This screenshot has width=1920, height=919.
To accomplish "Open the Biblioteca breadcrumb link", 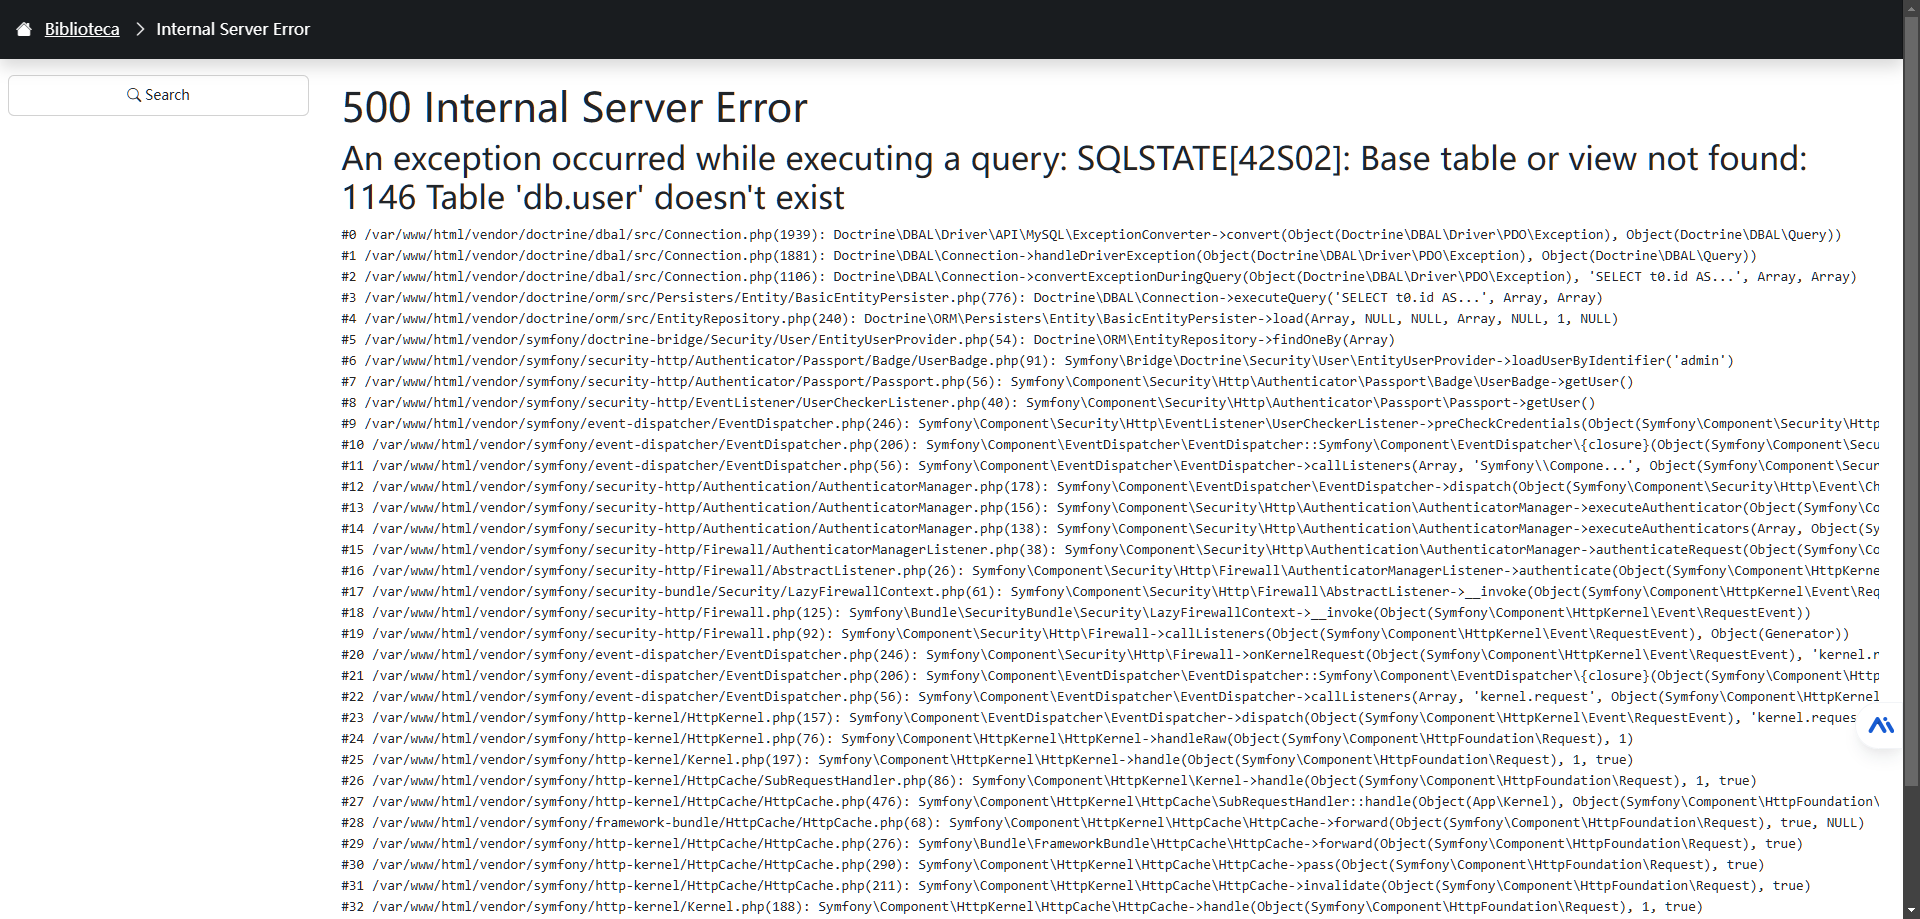I will tap(82, 29).
